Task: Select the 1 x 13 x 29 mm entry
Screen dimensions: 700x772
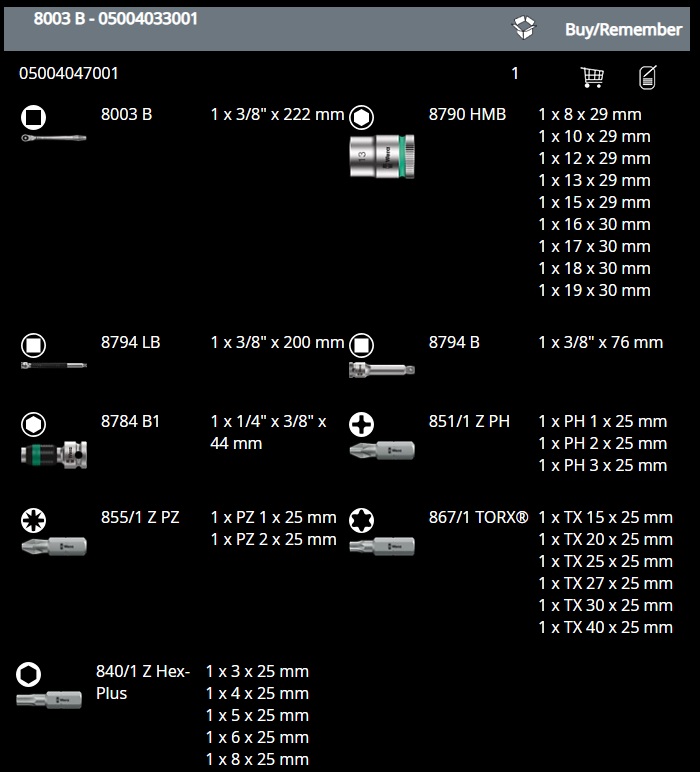Action: (594, 180)
